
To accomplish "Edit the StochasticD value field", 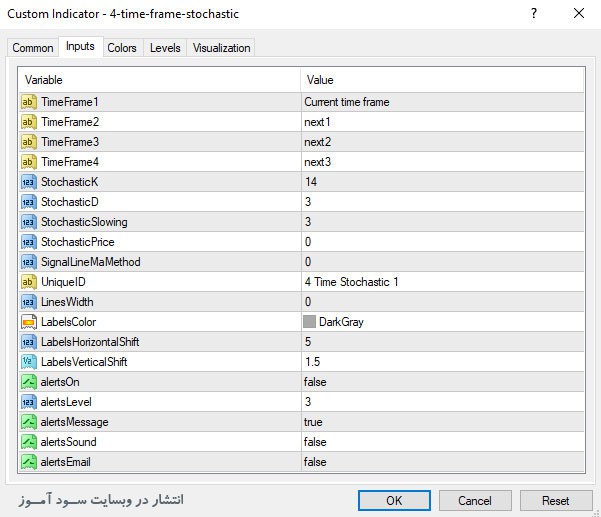I will [441, 202].
